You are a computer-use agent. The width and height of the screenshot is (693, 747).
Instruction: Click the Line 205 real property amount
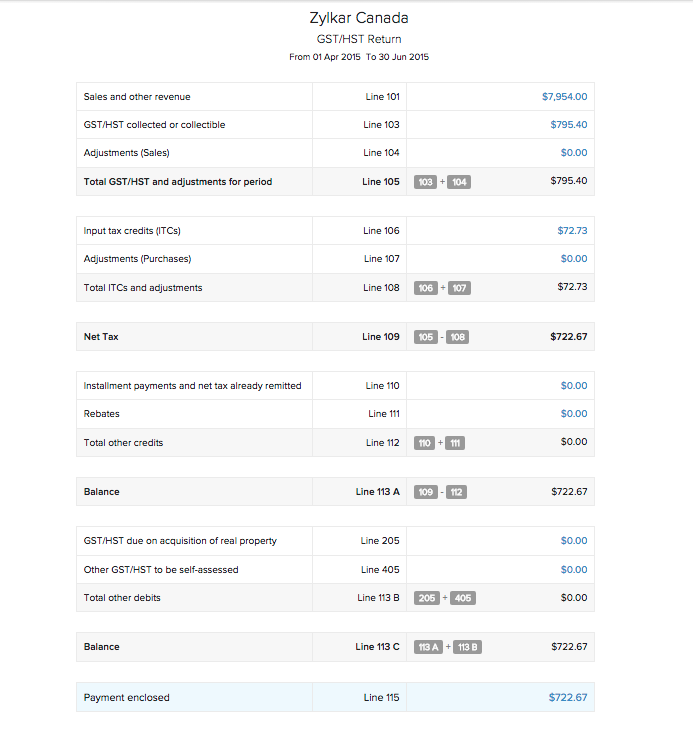pos(574,541)
